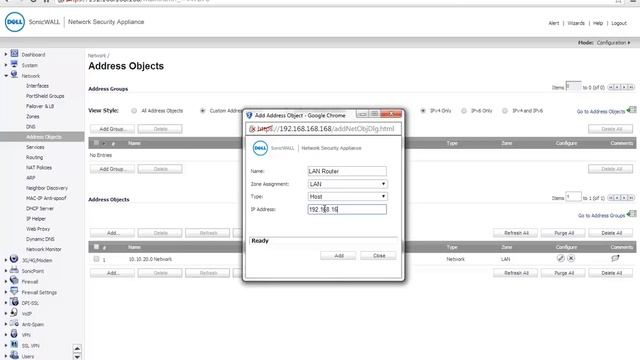Select the IPv4 and IPv6 option

[x=505, y=111]
